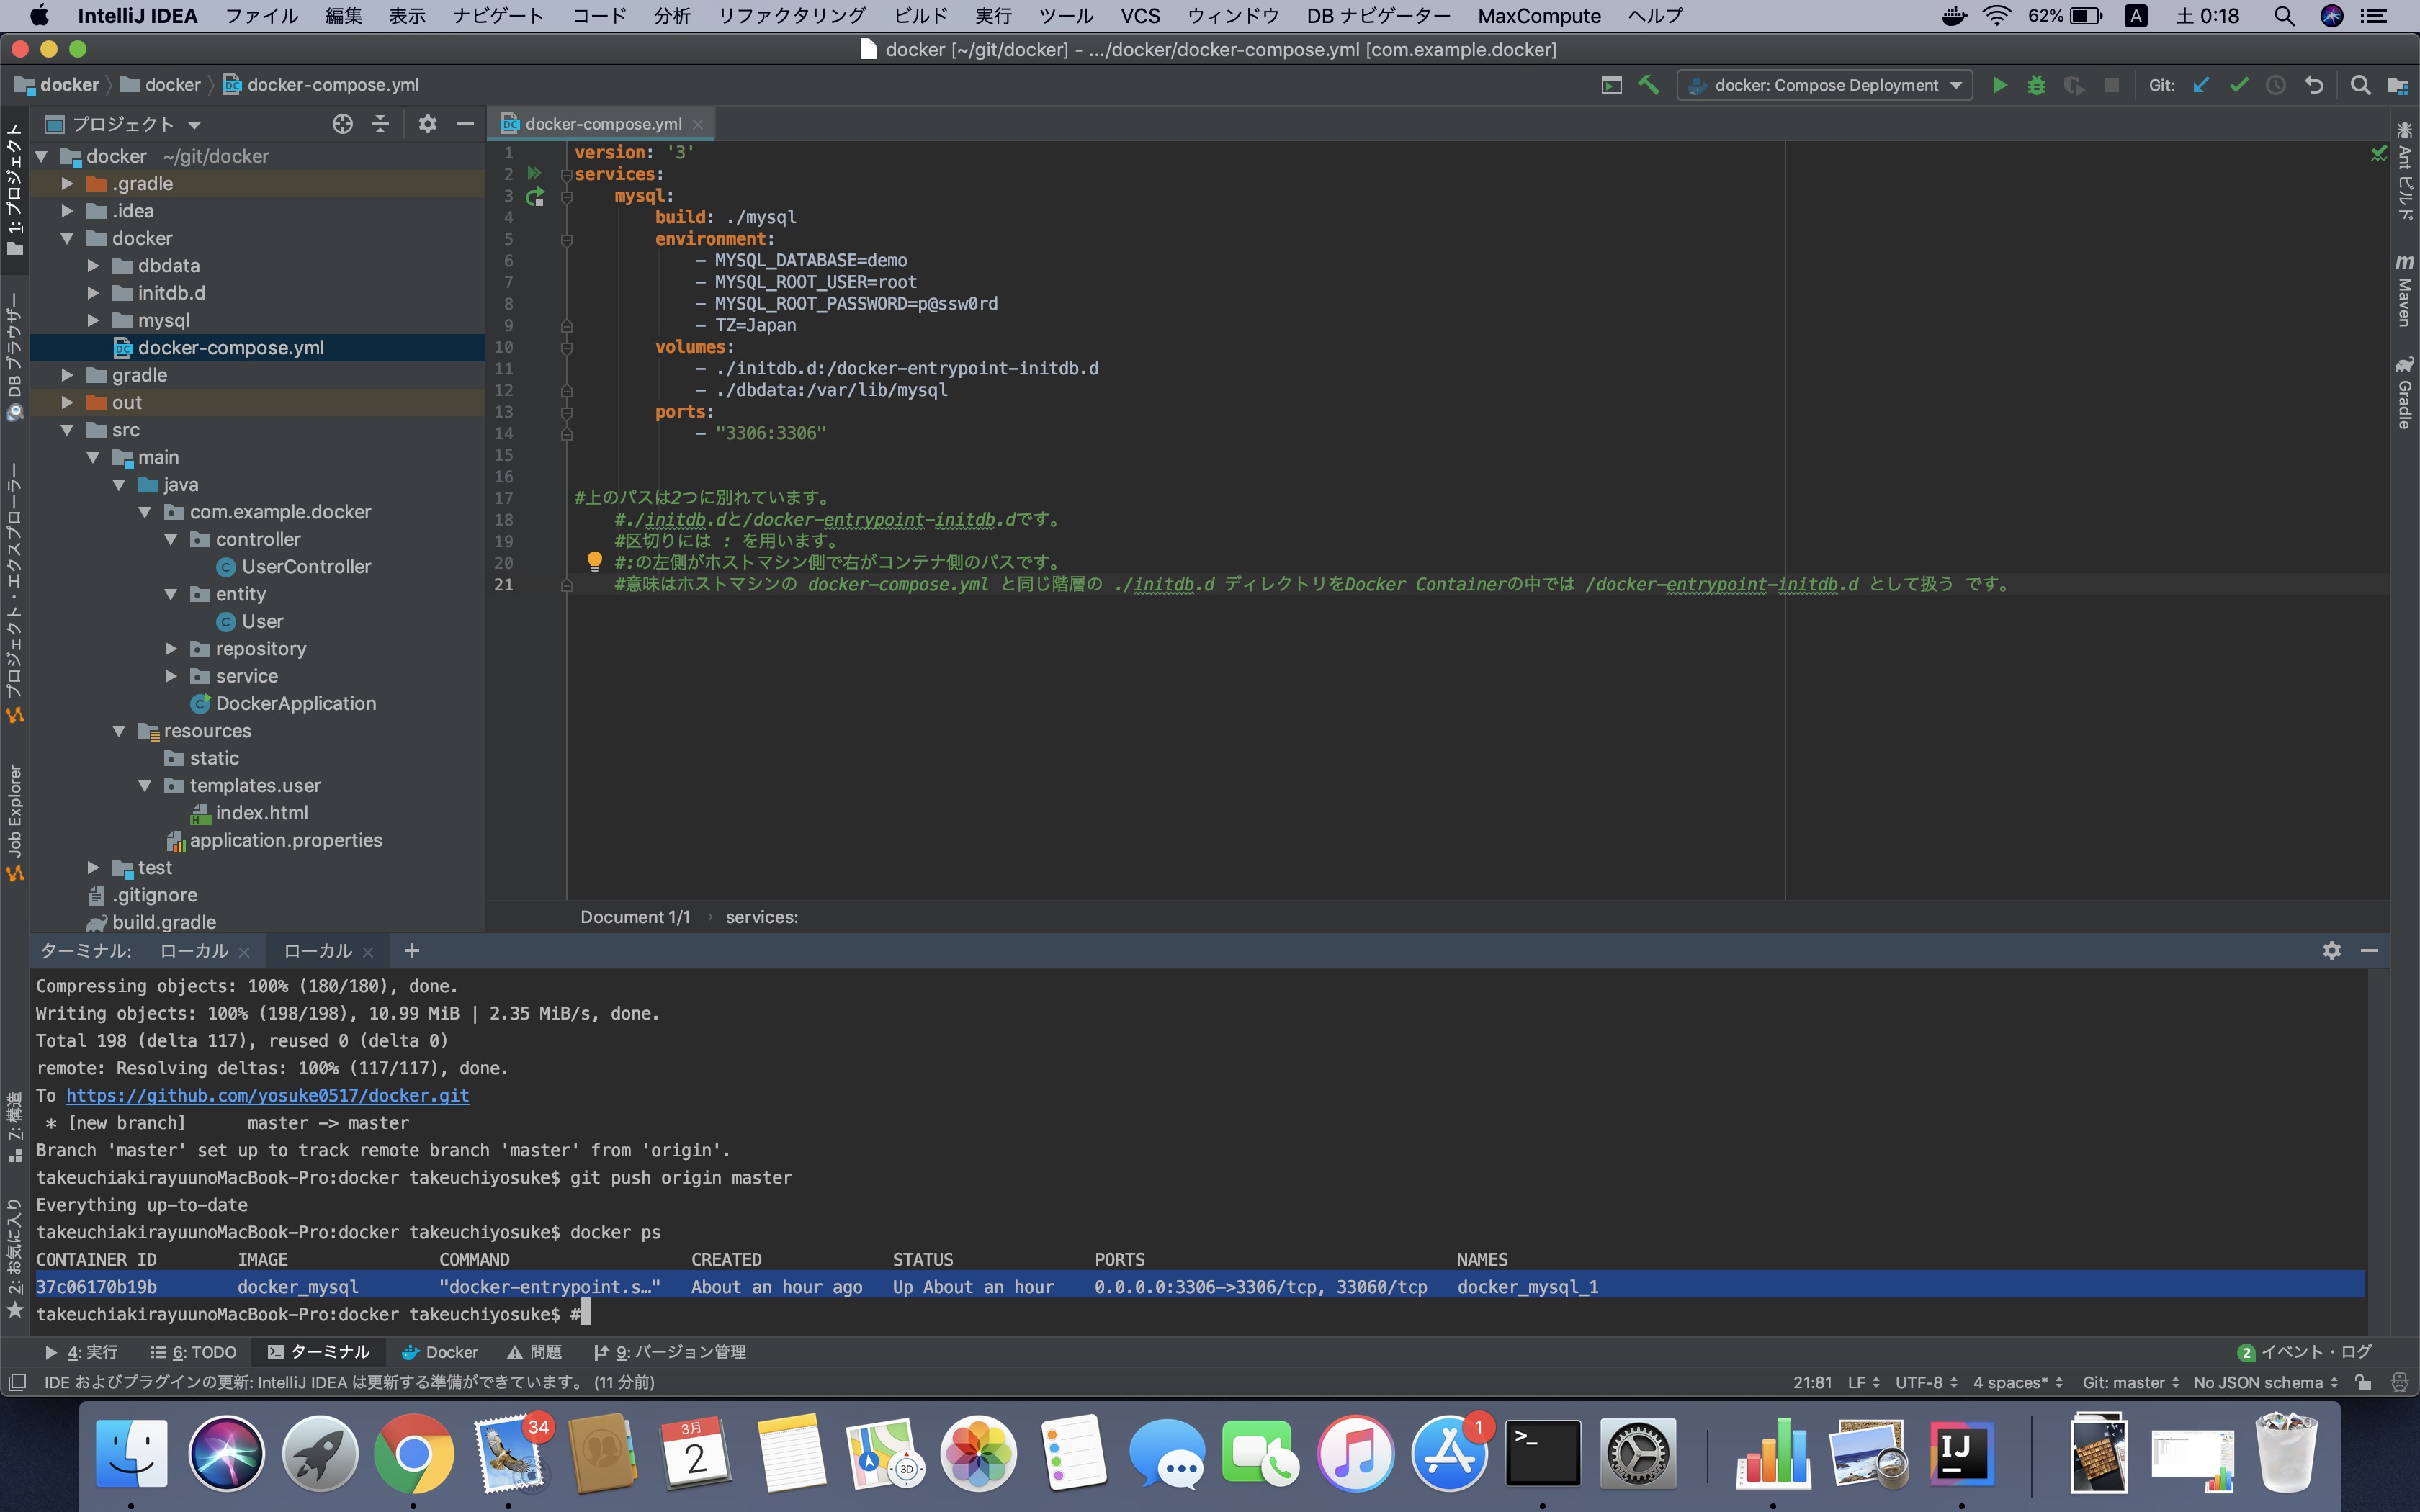2420x1512 pixels.
Task: Open the VCS menu
Action: 1140,16
